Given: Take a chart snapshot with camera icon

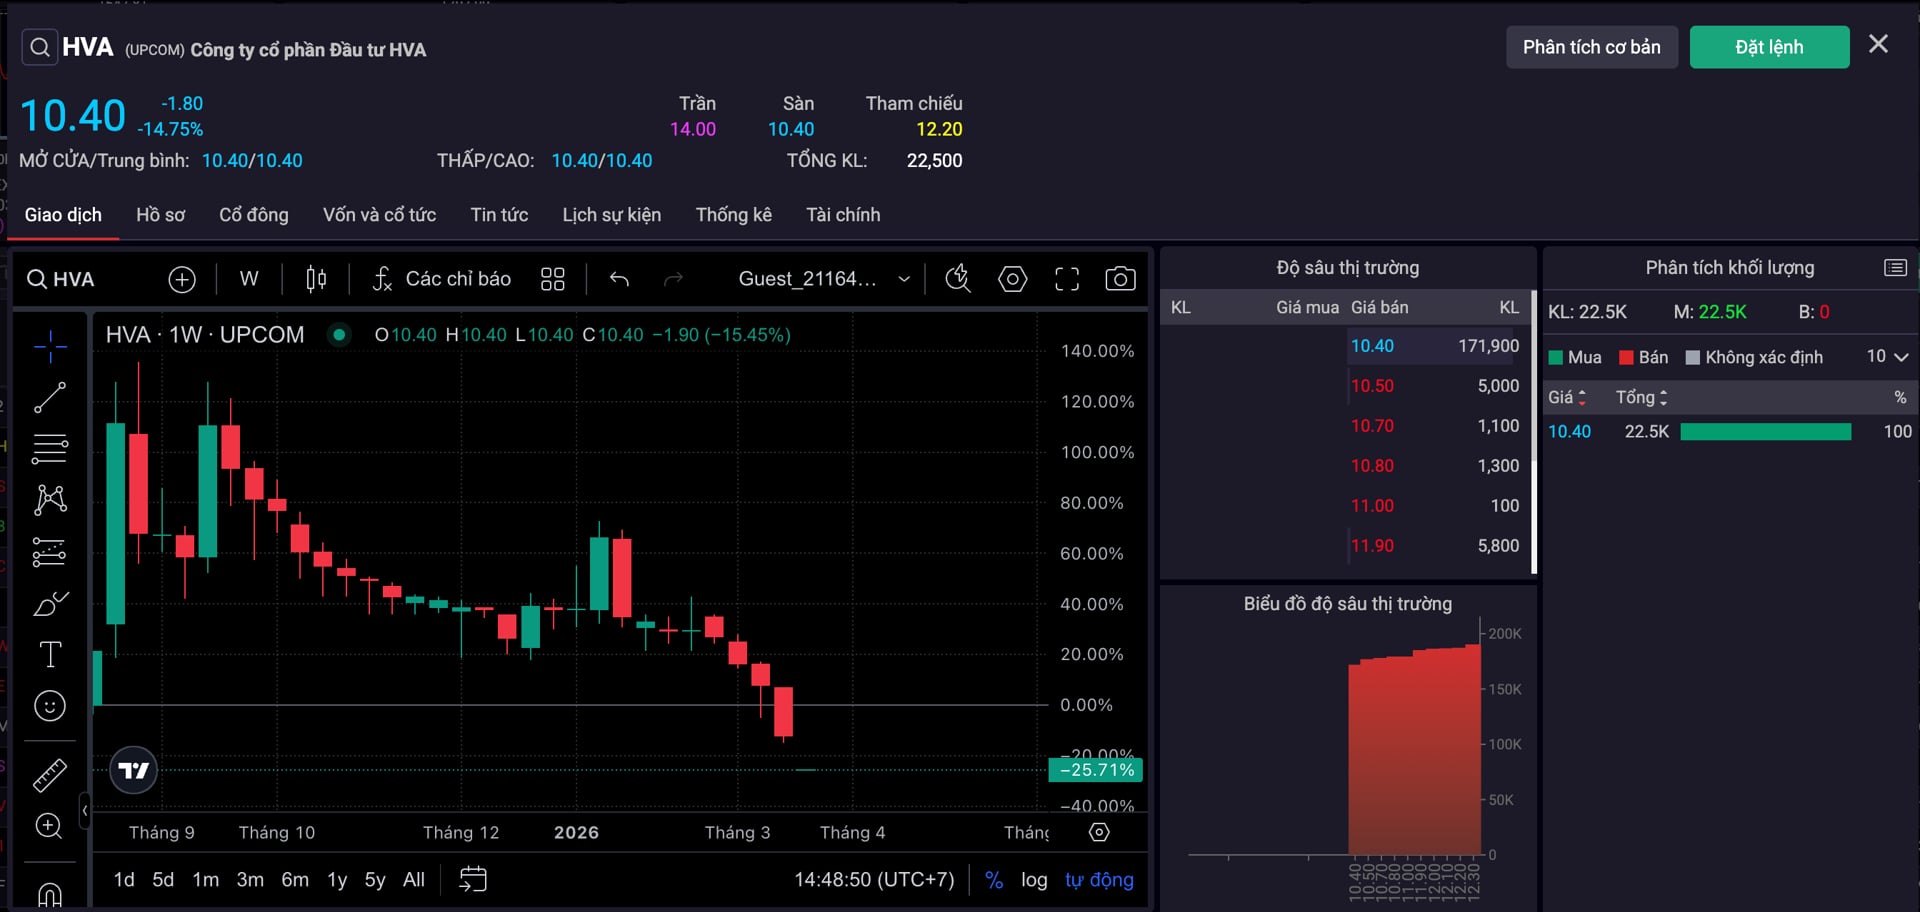Looking at the screenshot, I should (x=1119, y=279).
